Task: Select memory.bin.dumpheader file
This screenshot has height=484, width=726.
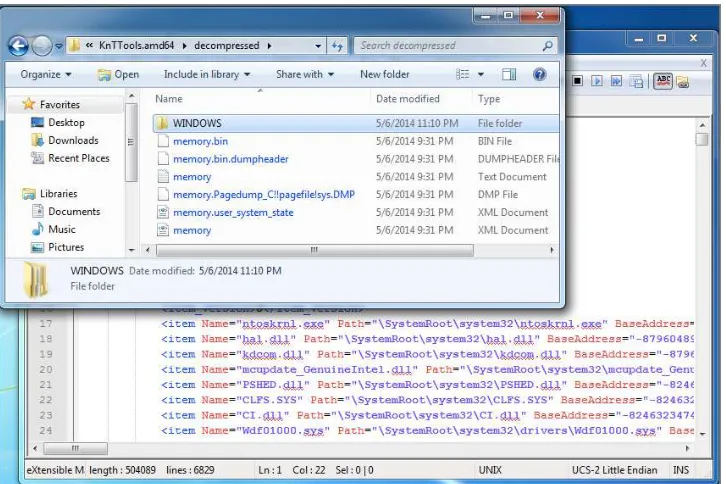Action: [231, 159]
